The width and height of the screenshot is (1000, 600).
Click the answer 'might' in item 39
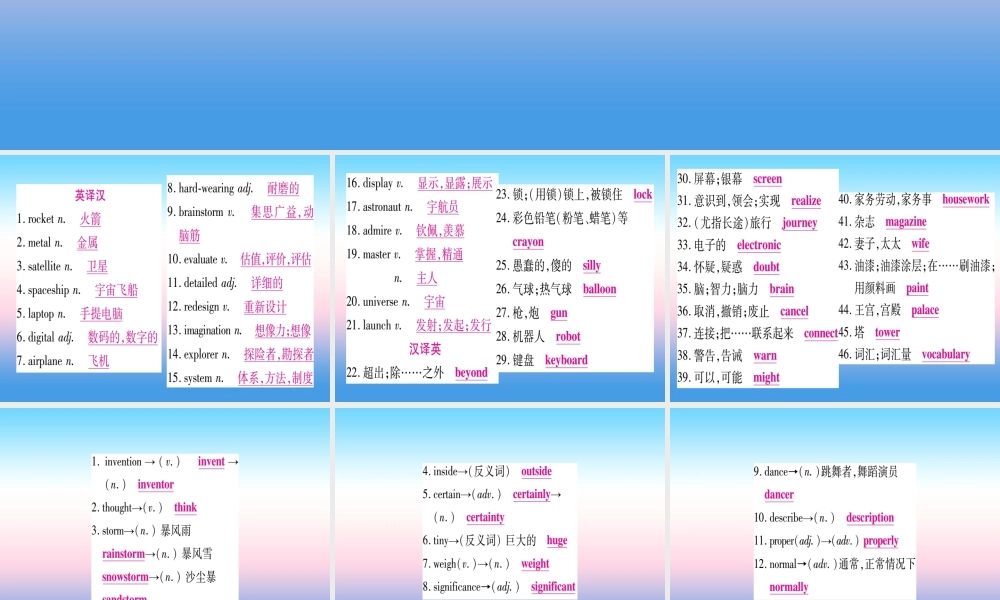(x=767, y=378)
